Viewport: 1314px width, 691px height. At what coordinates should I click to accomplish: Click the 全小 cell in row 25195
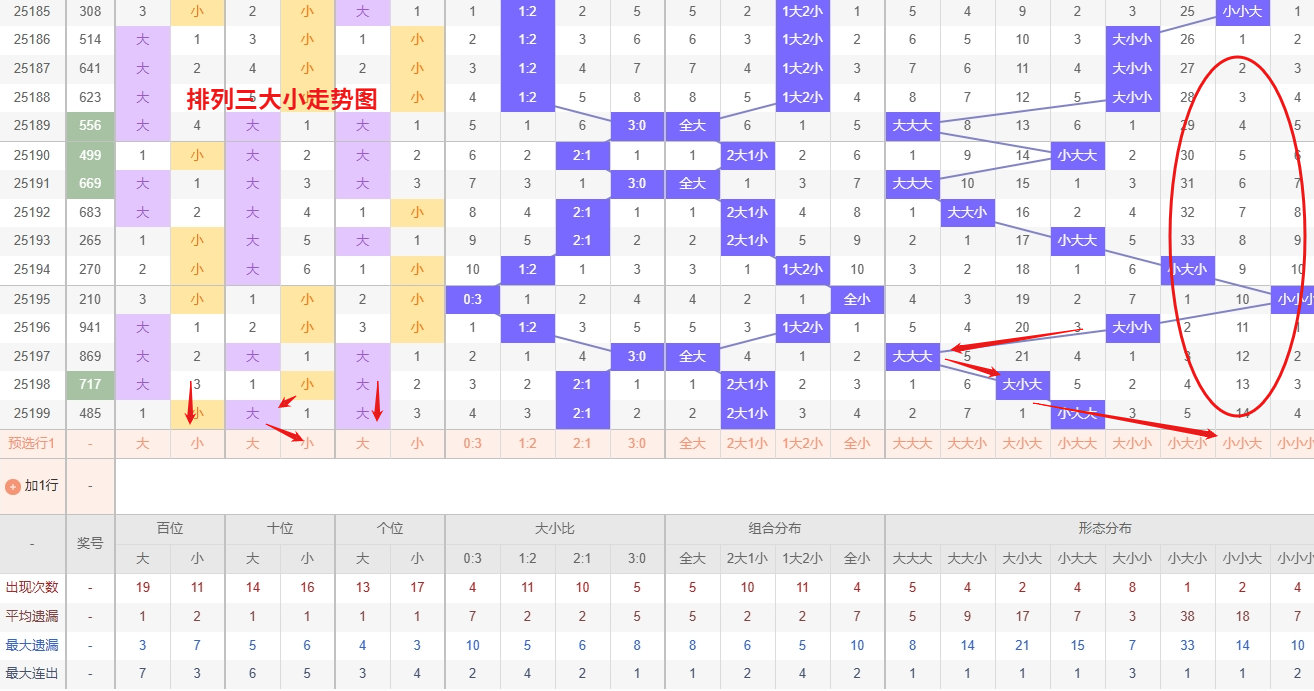pos(857,299)
